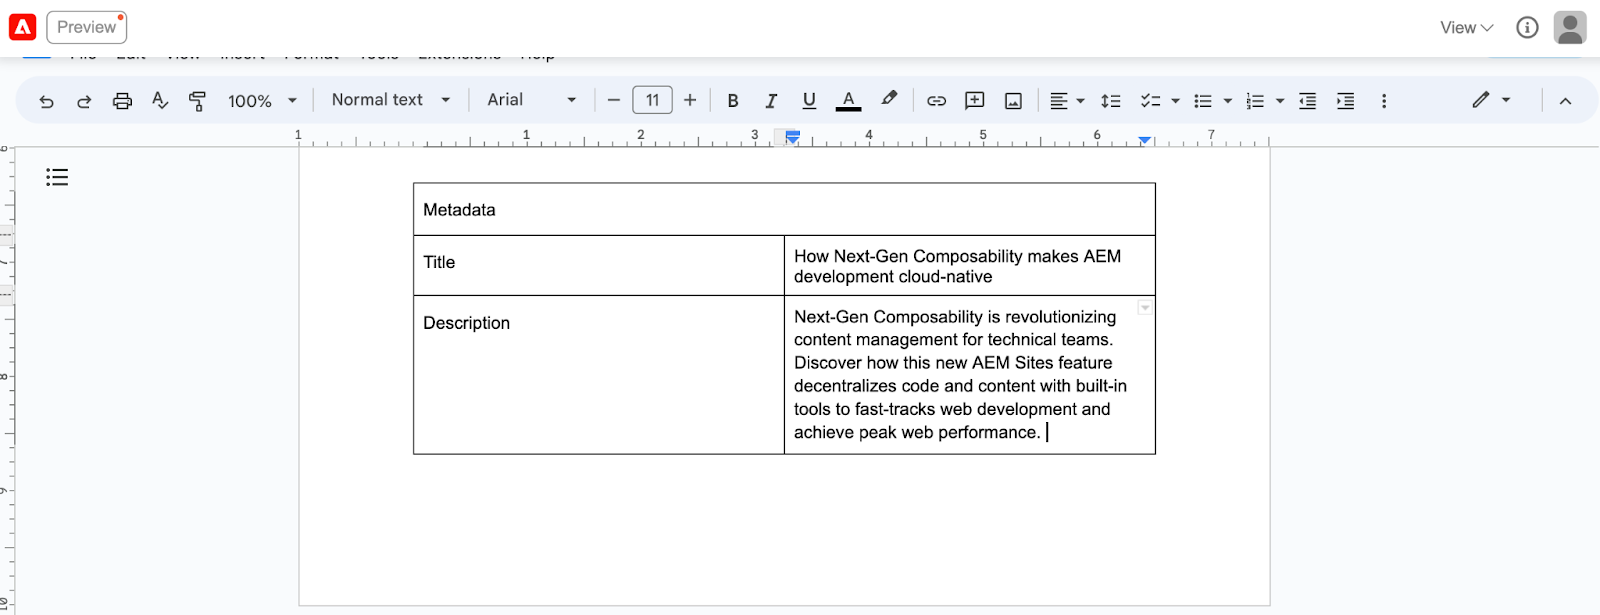Viewport: 1600px width, 615px height.
Task: Click the increase font size plus button
Action: coord(690,100)
